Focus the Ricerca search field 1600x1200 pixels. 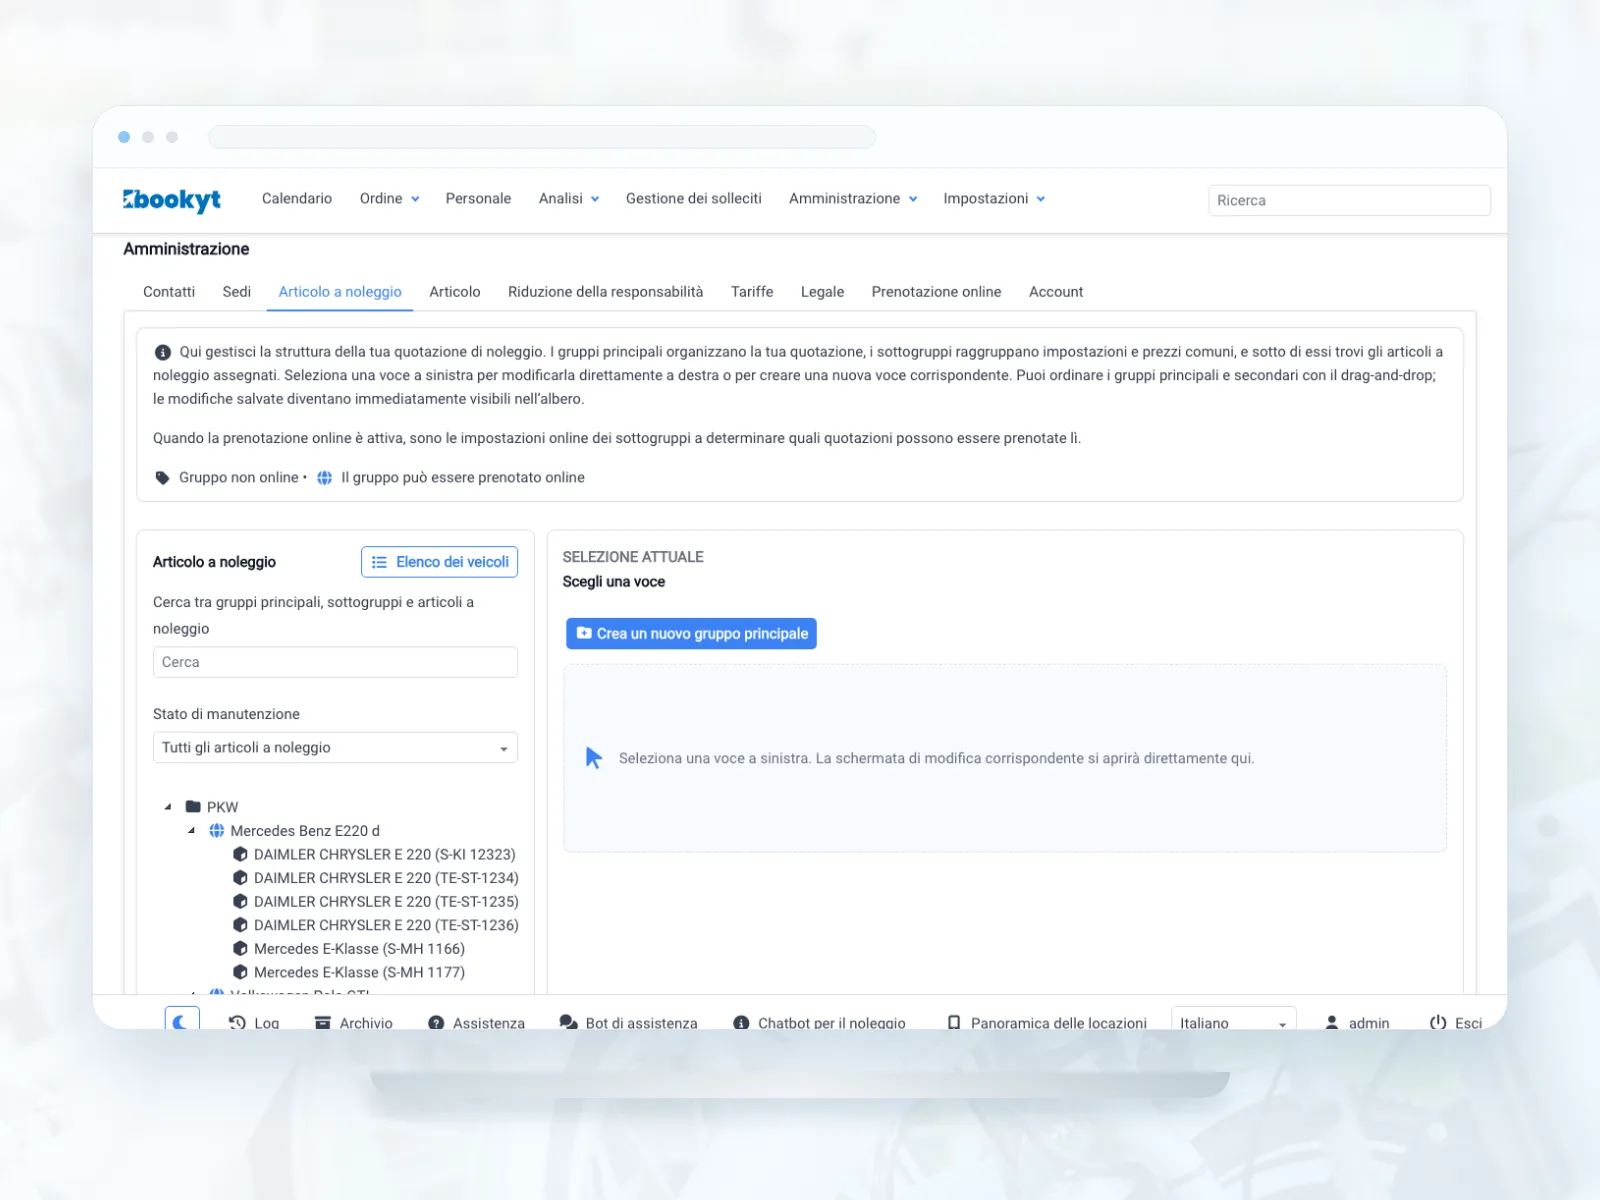click(x=1349, y=200)
